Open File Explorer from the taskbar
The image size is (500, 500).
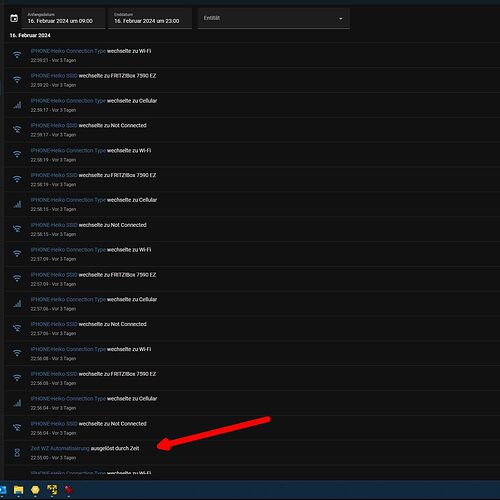[x=19, y=490]
